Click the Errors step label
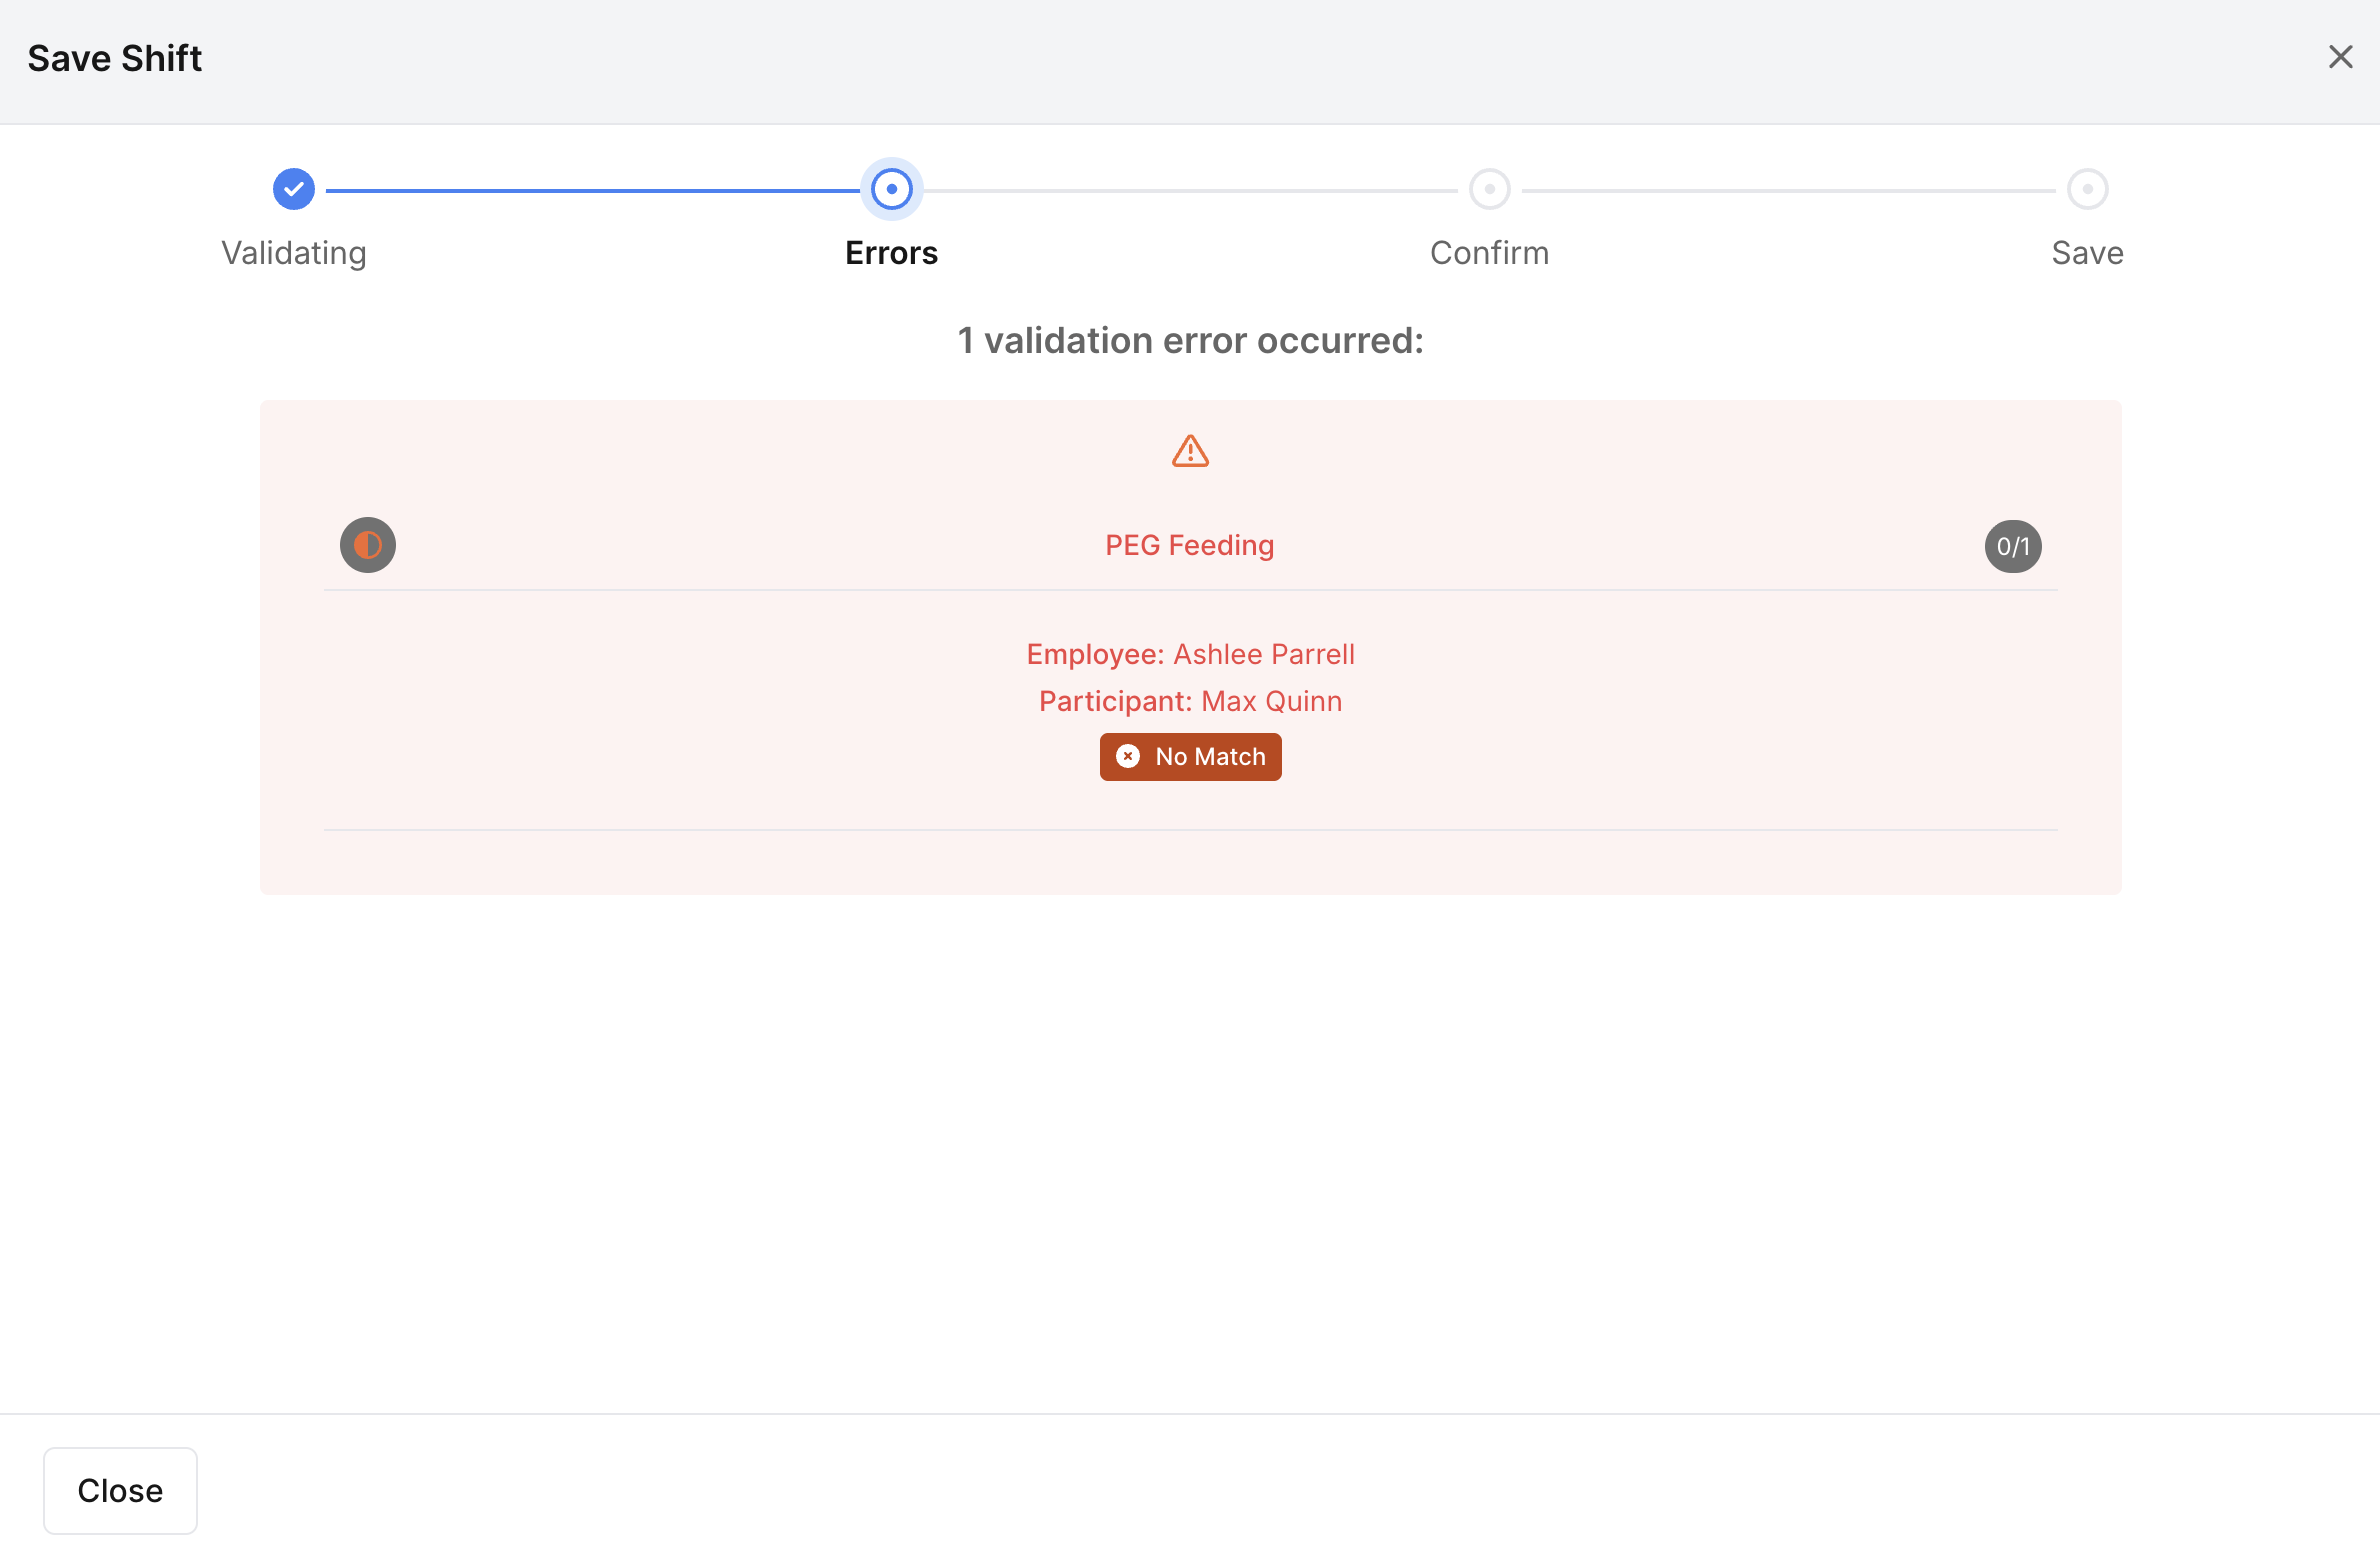Viewport: 2380px width, 1558px height. click(x=891, y=253)
